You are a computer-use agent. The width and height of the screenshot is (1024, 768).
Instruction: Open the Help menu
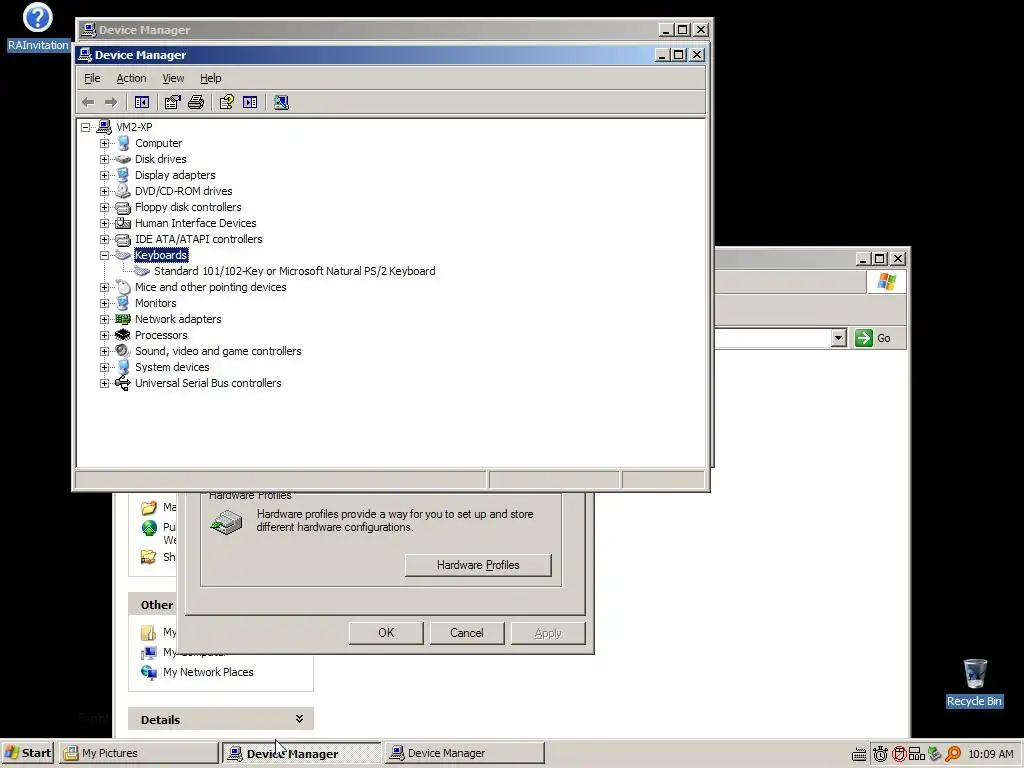210,78
